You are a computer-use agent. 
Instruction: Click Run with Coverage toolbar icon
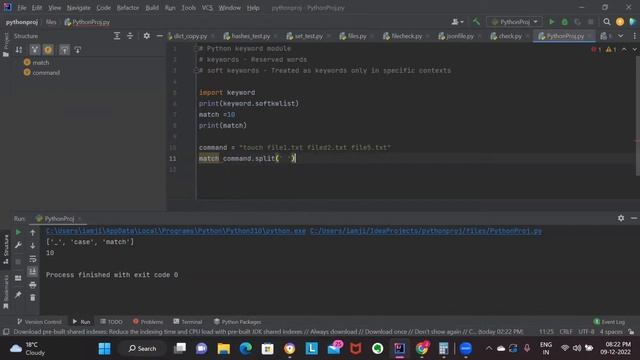(578, 22)
